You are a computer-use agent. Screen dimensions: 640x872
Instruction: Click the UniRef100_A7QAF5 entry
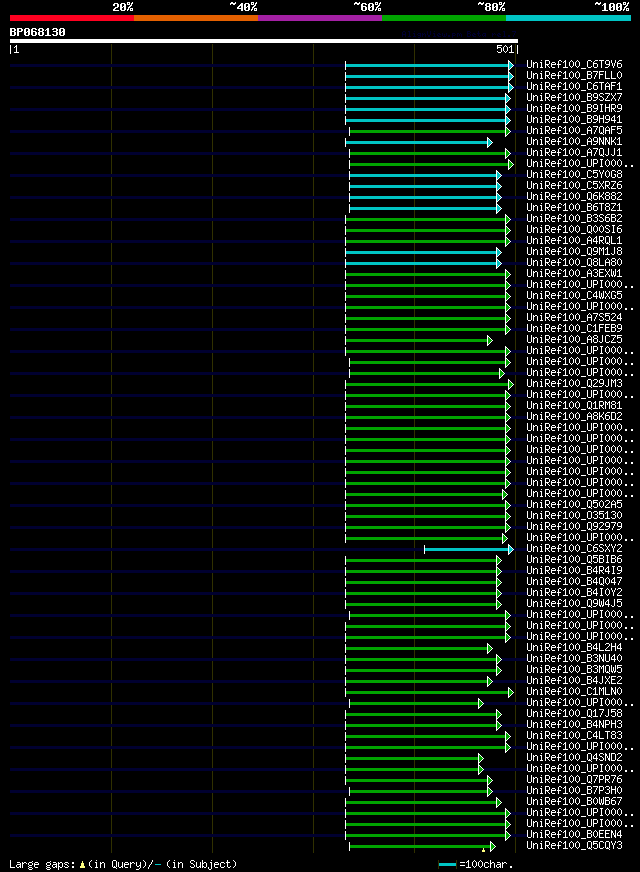tap(574, 131)
